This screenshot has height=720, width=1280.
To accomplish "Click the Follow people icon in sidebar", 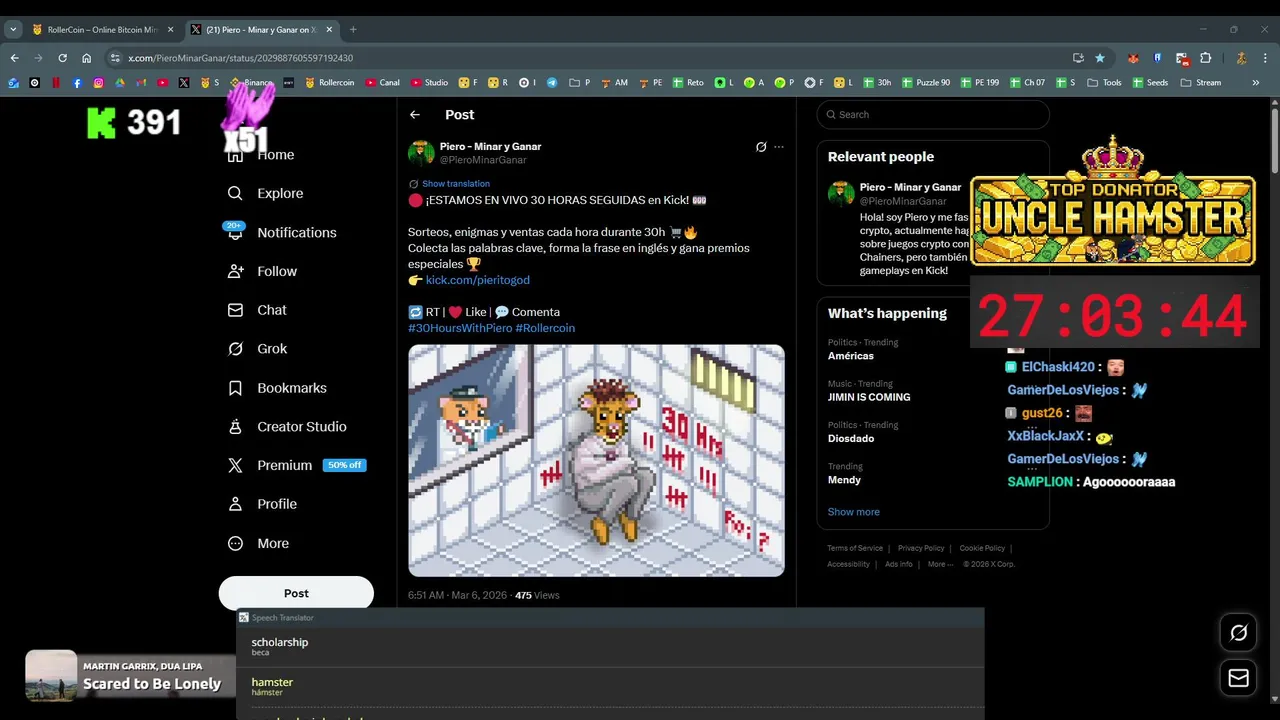I will [x=235, y=271].
